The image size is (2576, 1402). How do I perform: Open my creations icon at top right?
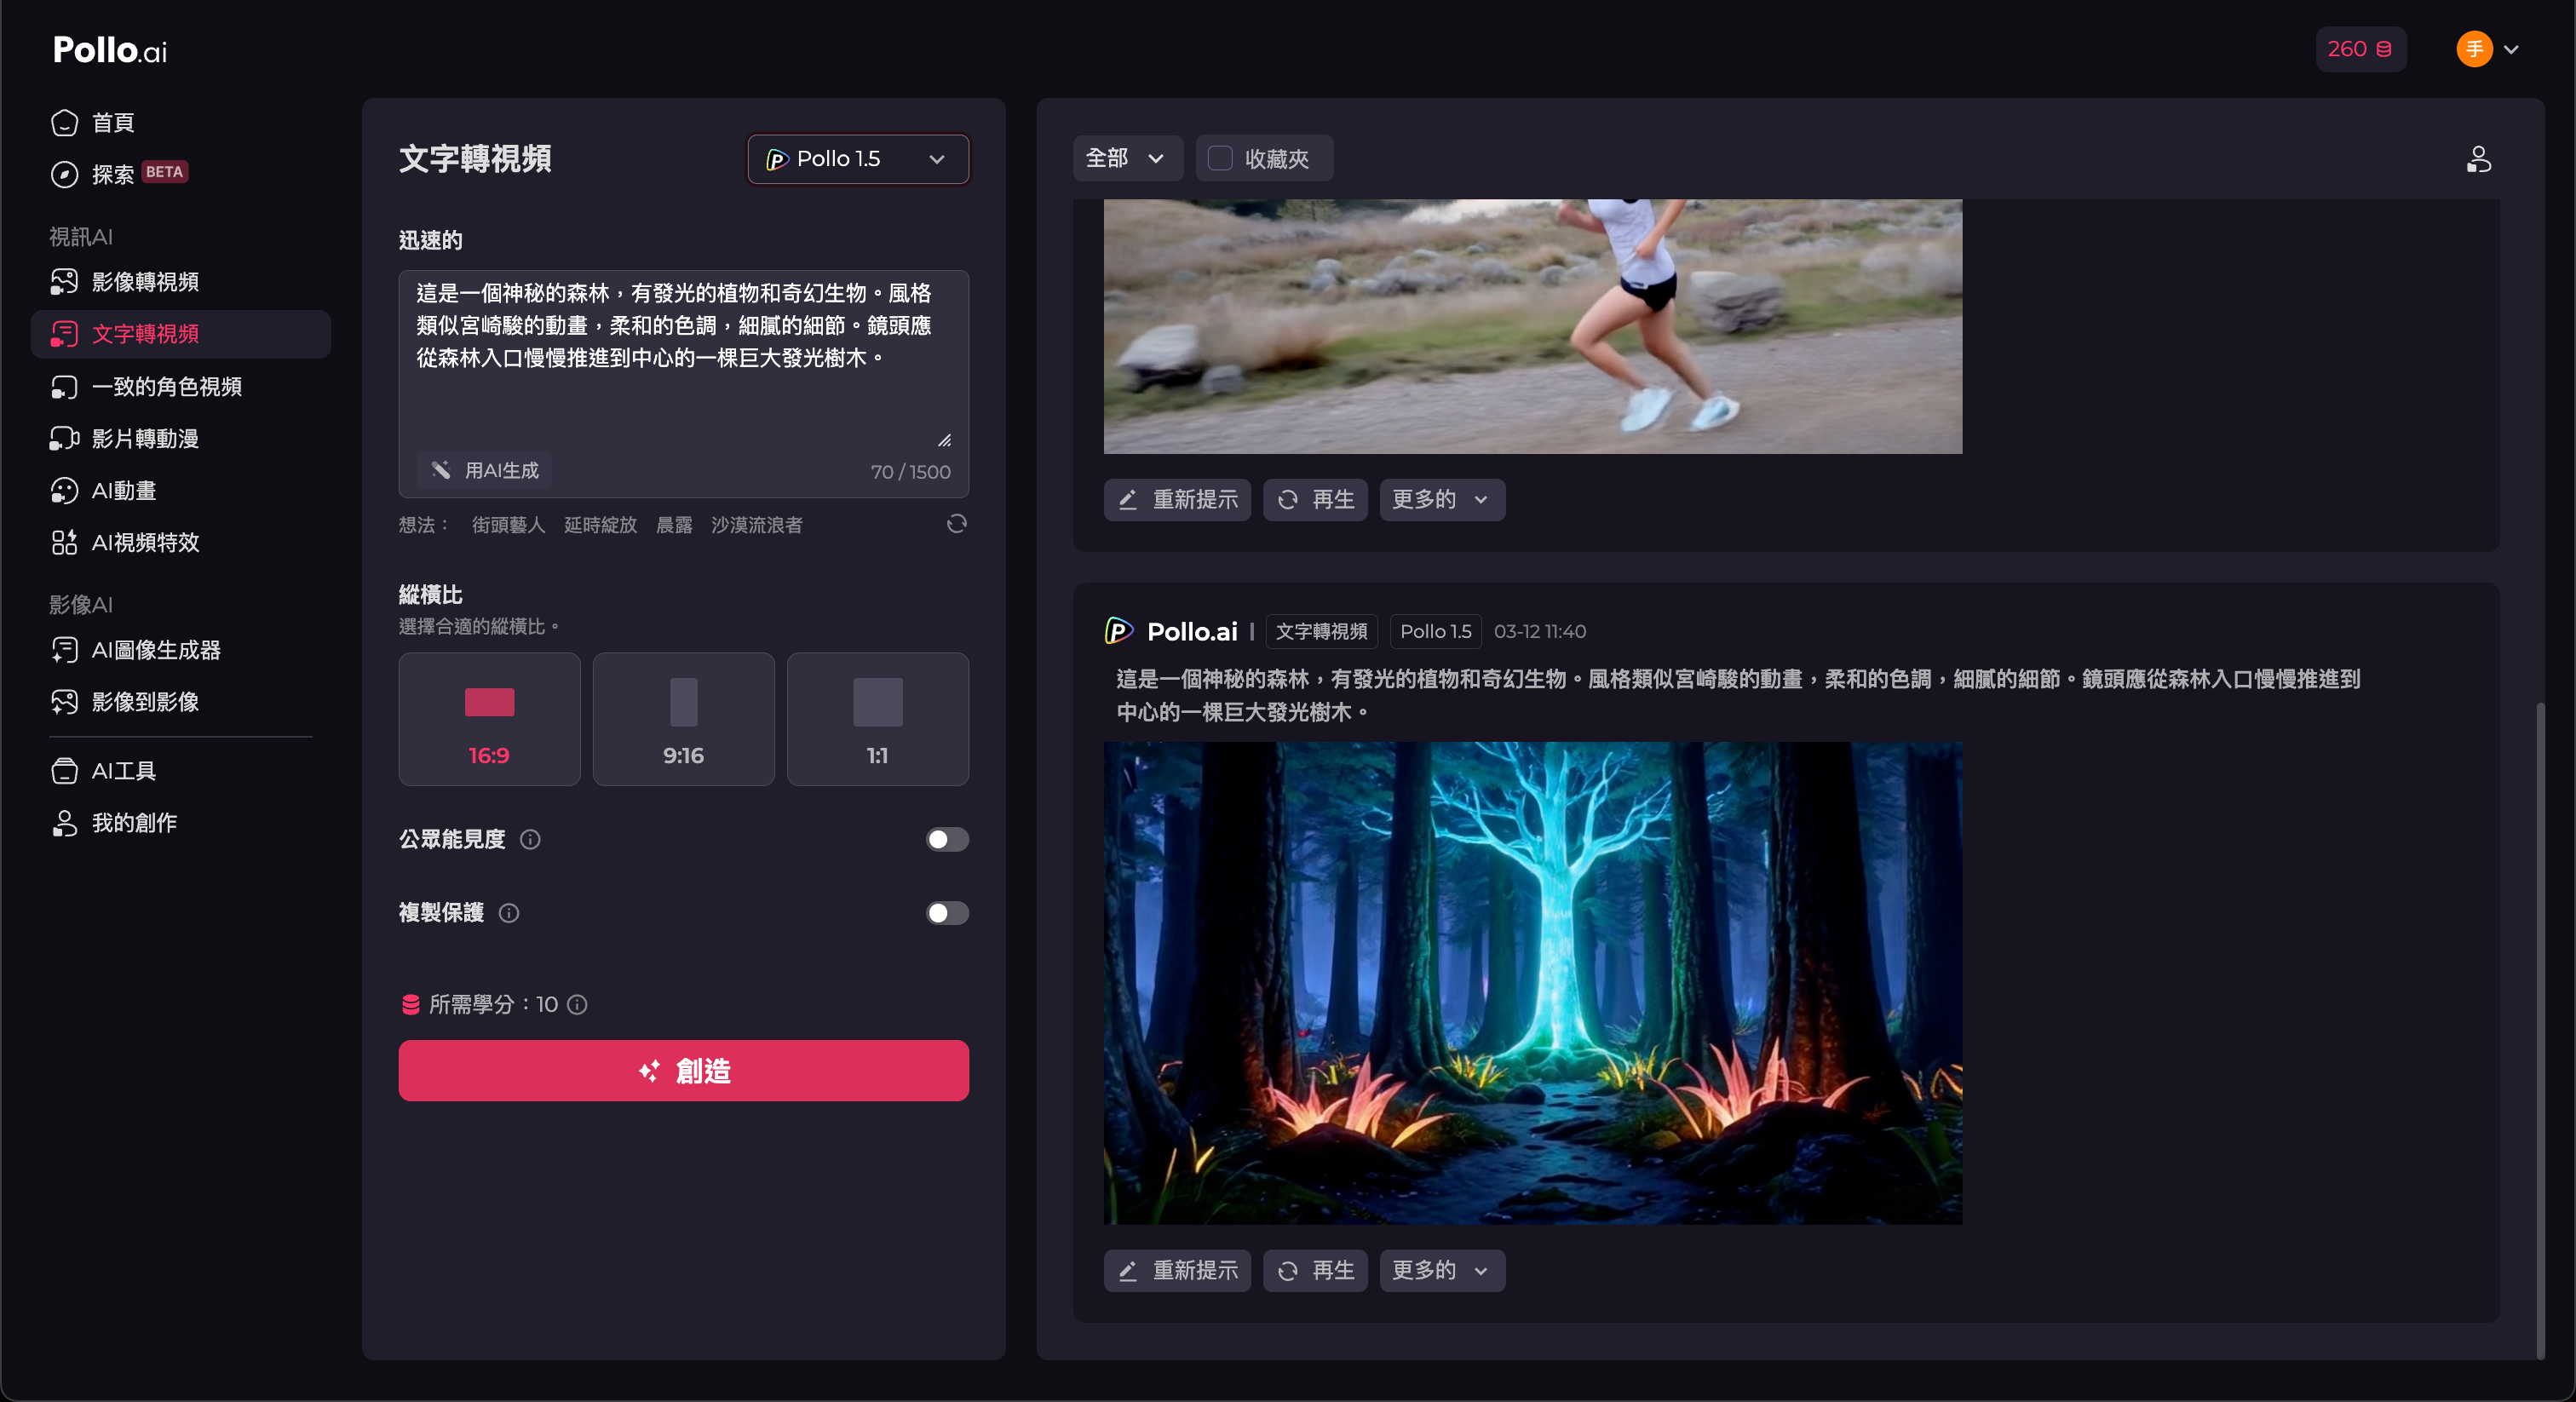pos(2478,159)
